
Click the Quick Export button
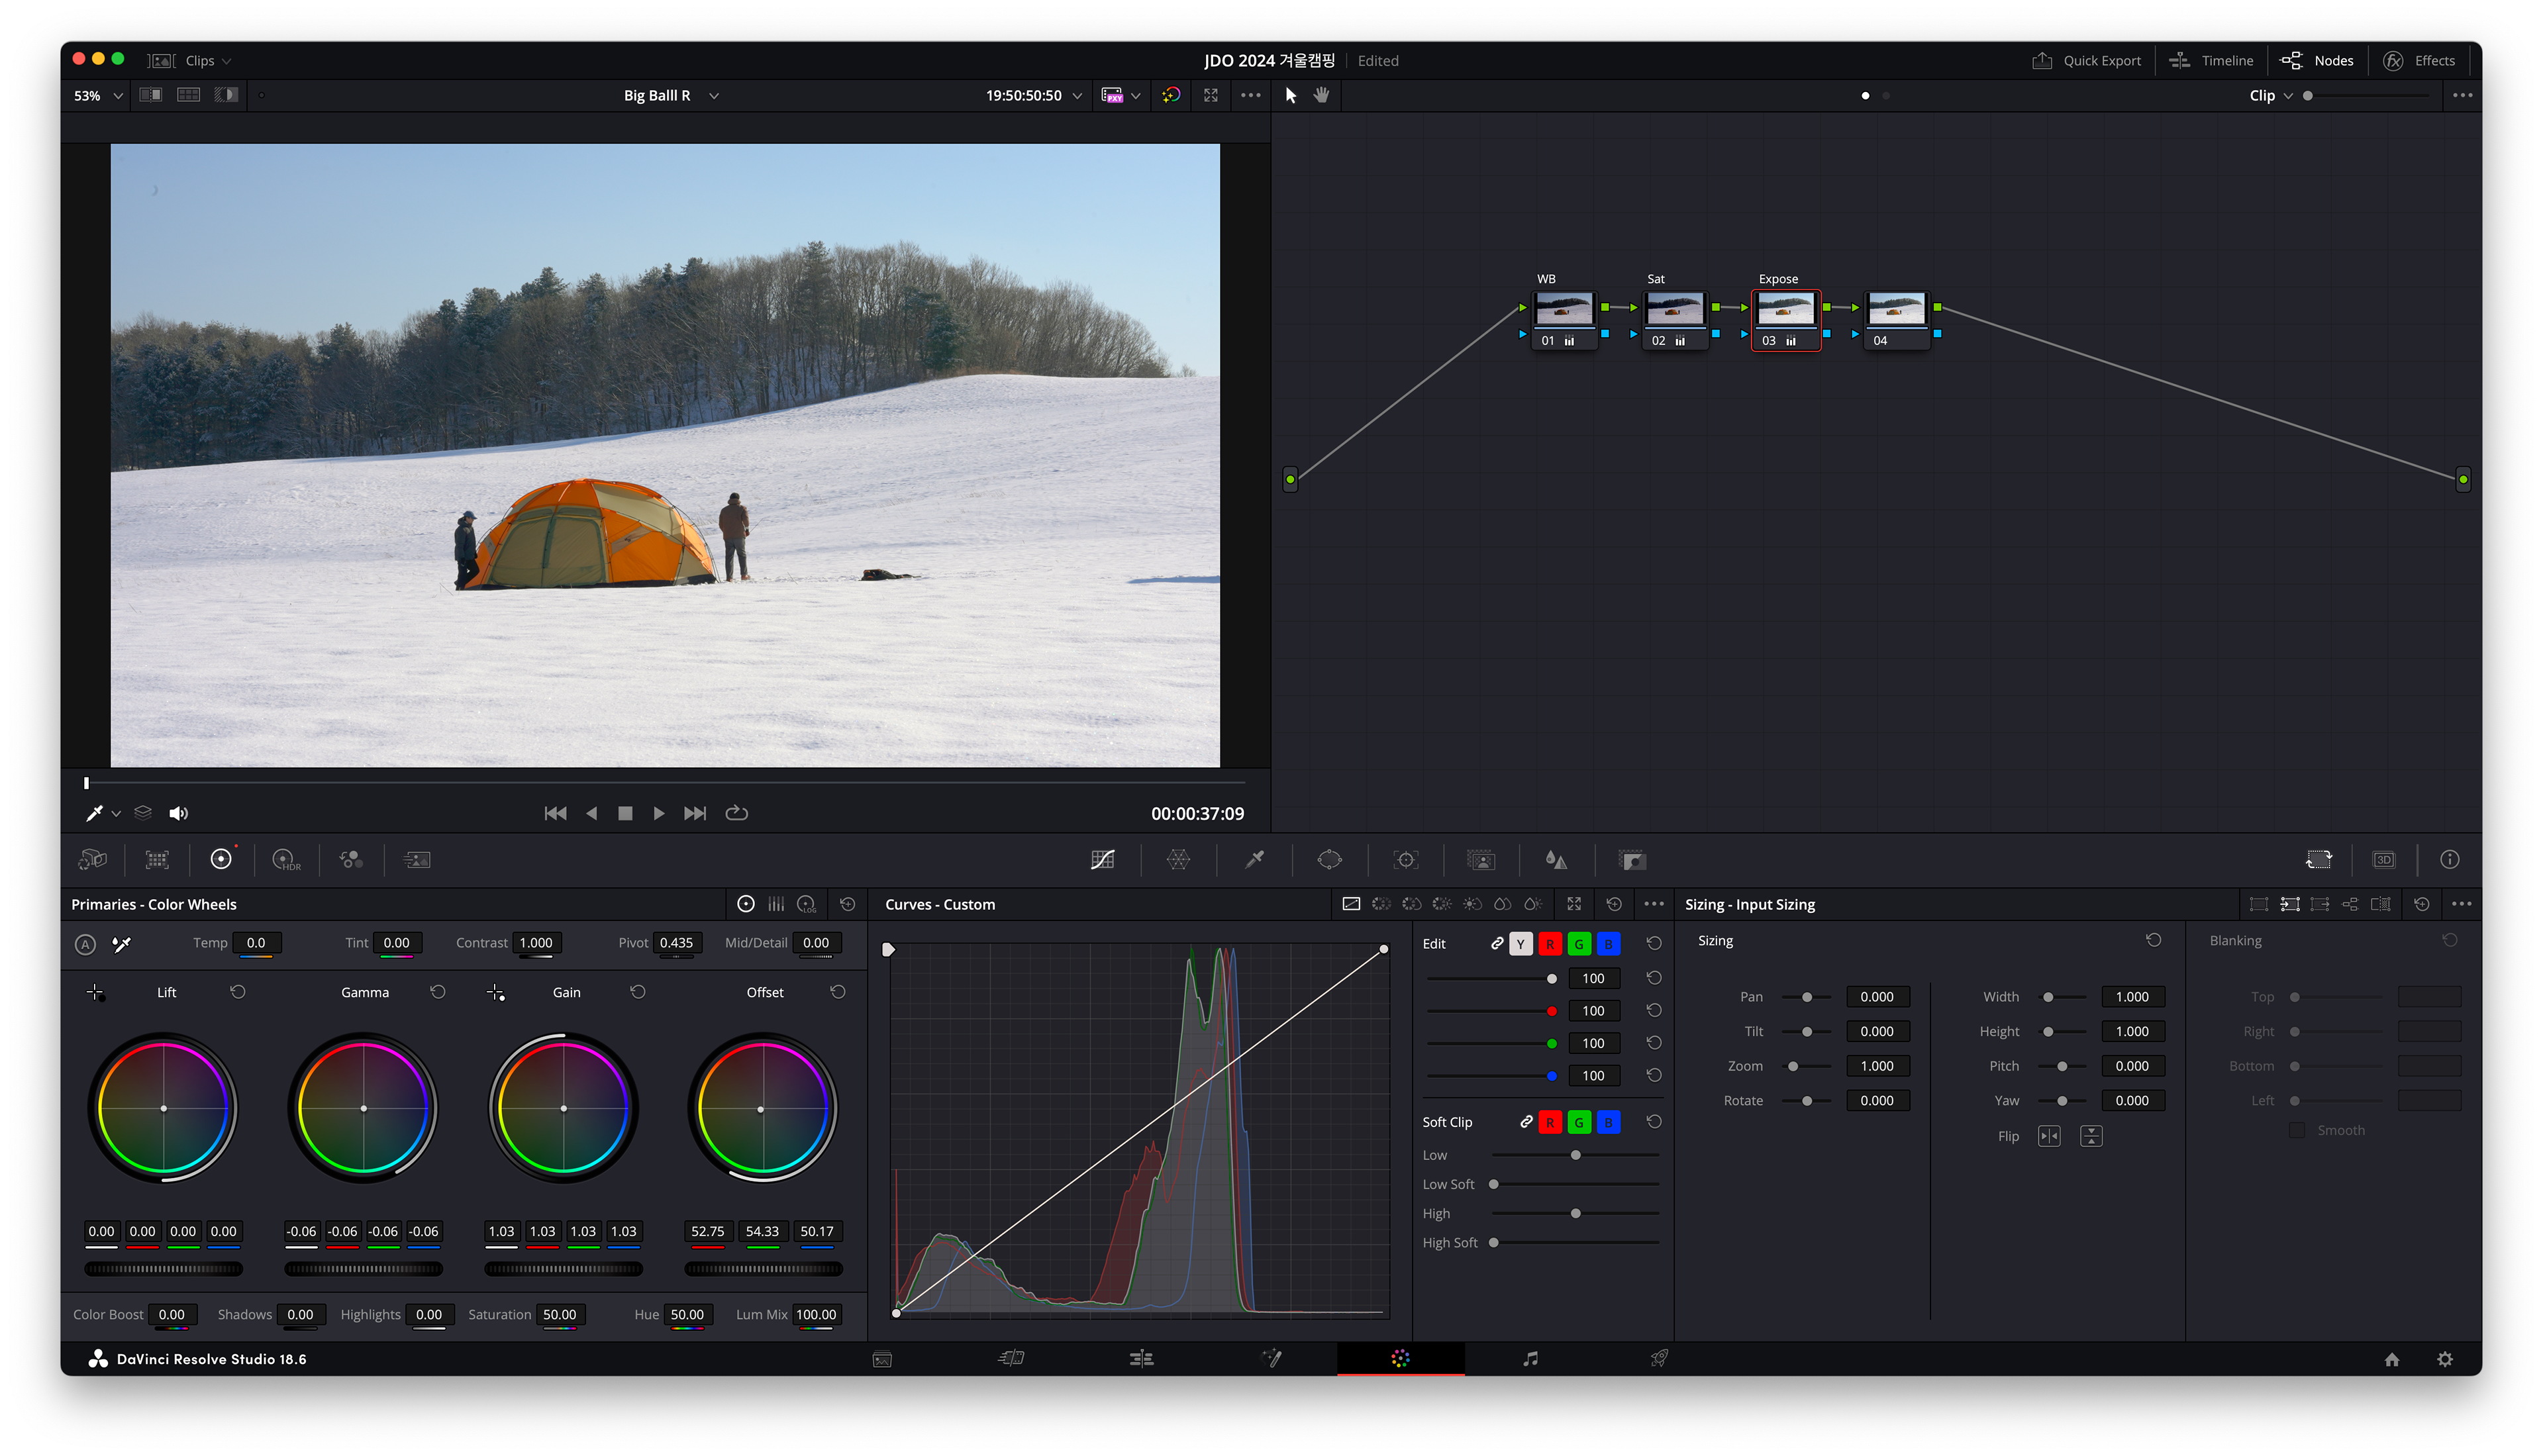[x=2087, y=60]
